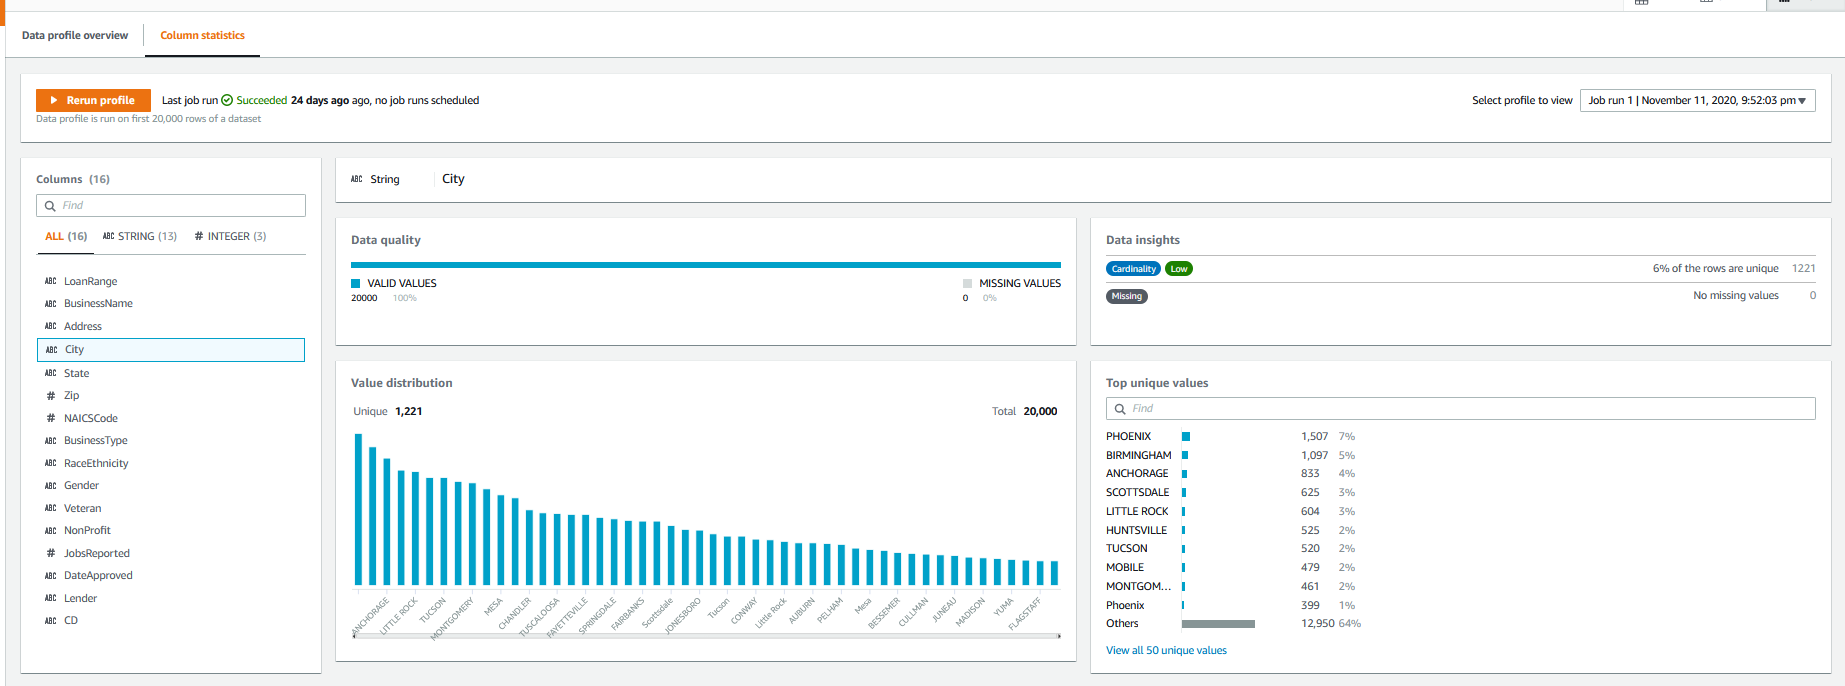This screenshot has width=1845, height=686.
Task: Click the hash icon beside JobsReported
Action: (51, 553)
